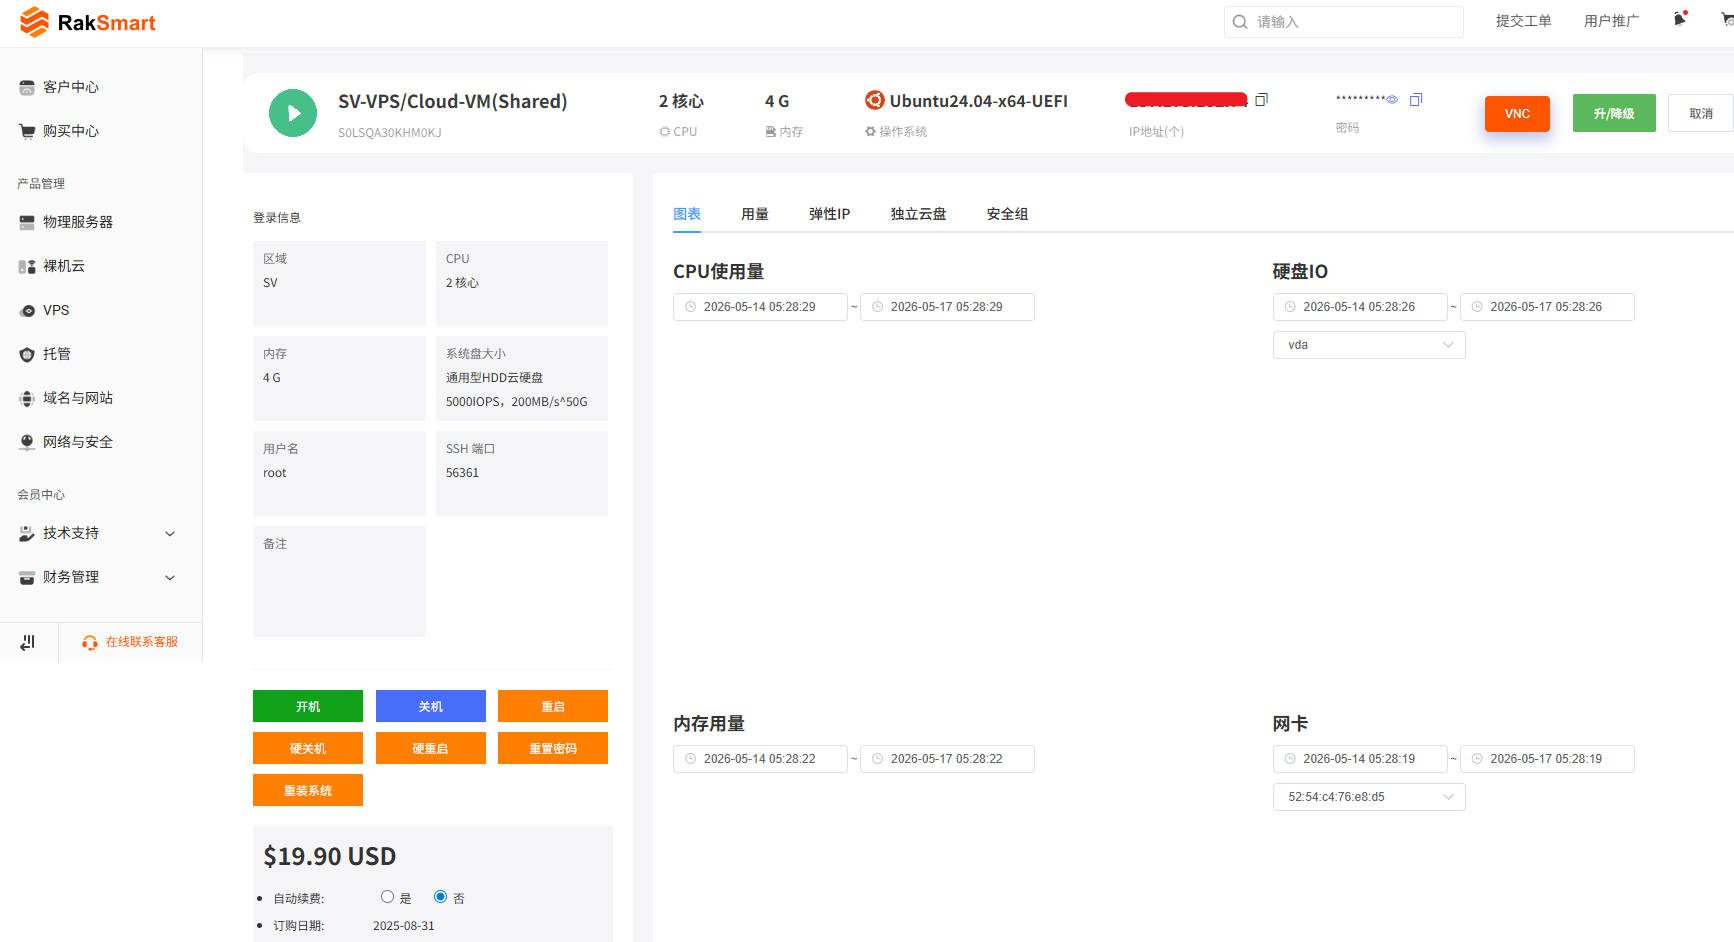Click 网卡 start date 2026-05-14 05:28:19
Image resolution: width=1734 pixels, height=942 pixels.
click(x=1360, y=759)
